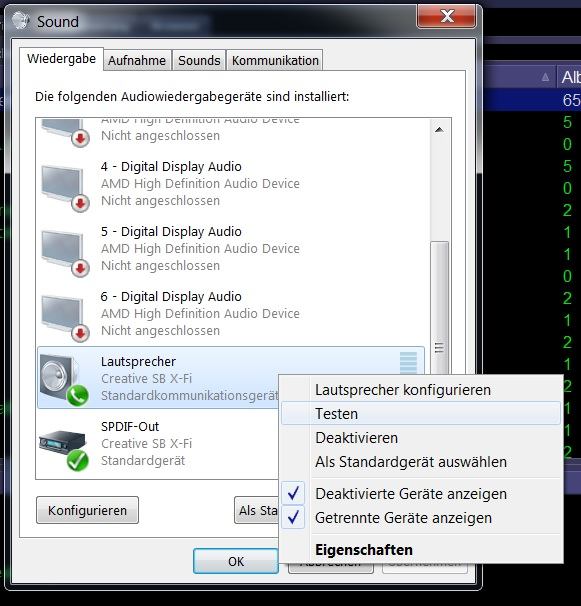This screenshot has width=581, height=606.
Task: Click the device list scroll up arrow
Action: pos(439,129)
